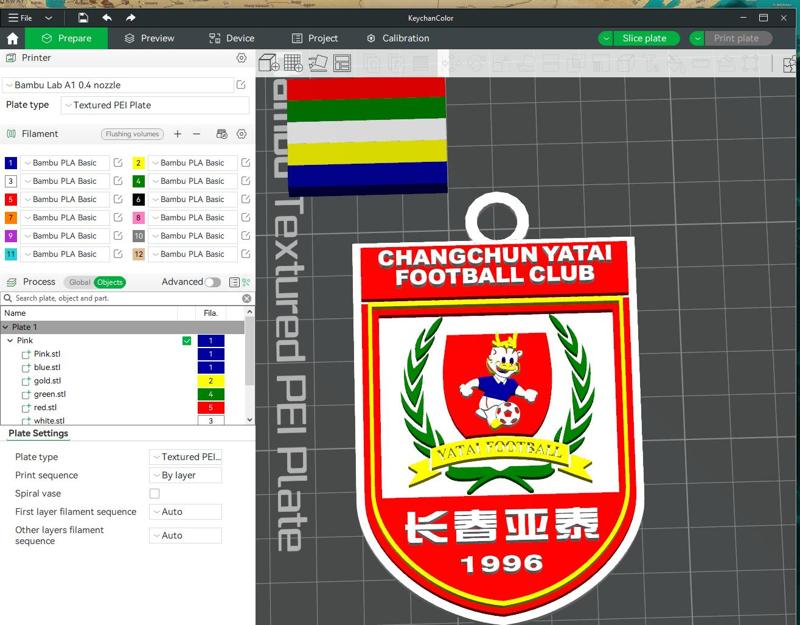The height and width of the screenshot is (625, 800).
Task: Select the blue.stl part
Action: click(x=47, y=367)
